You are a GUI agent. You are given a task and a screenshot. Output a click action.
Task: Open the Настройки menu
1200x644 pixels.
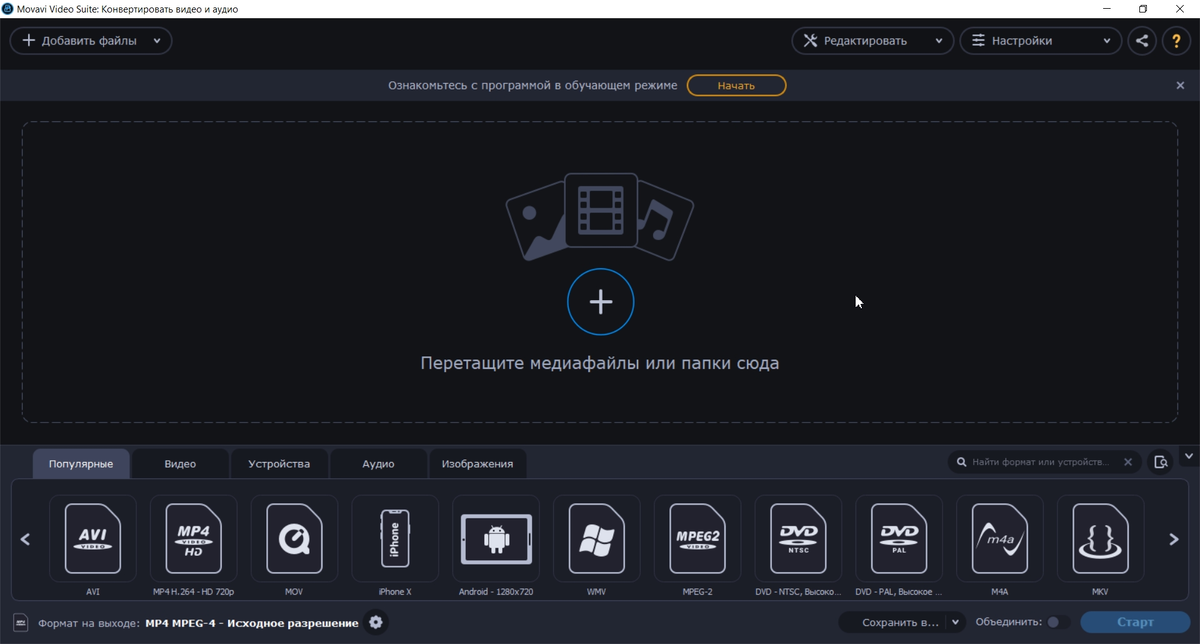(1040, 40)
